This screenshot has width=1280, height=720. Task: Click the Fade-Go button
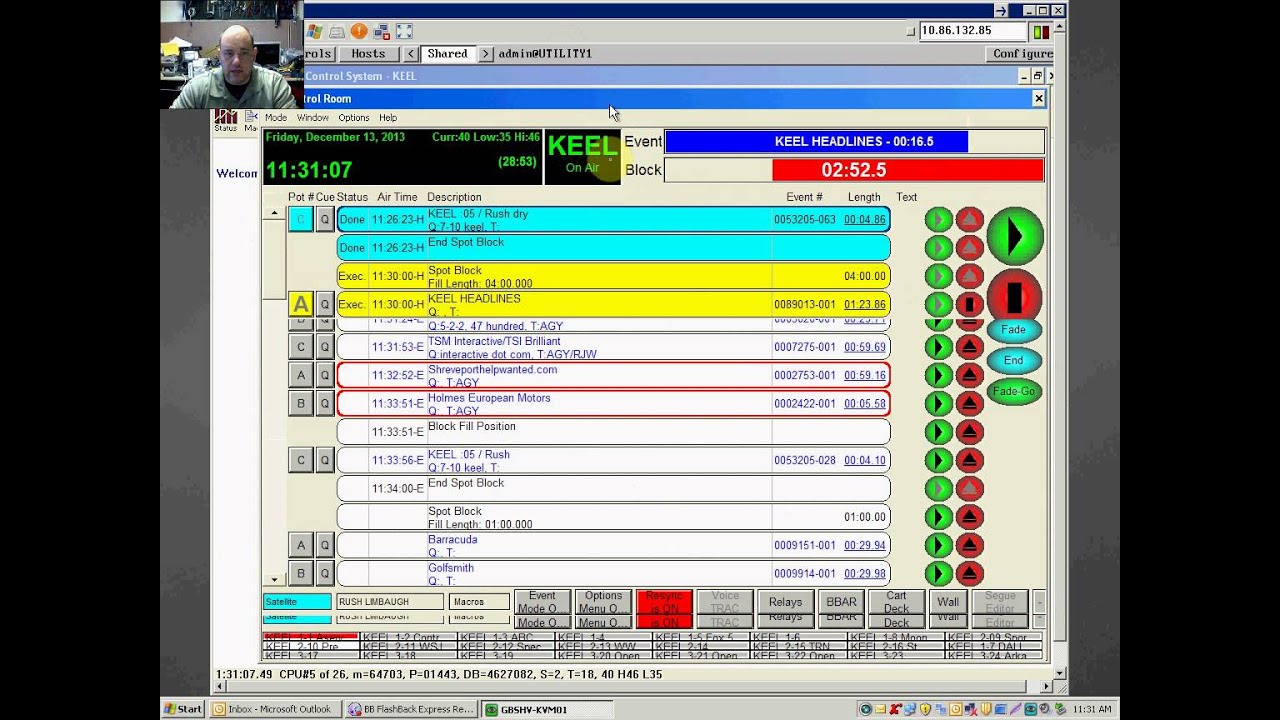point(1014,392)
